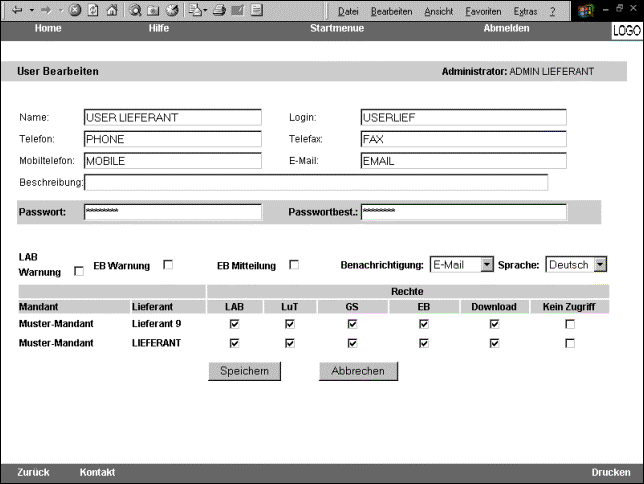Focus the Telefon input field
Viewport: 644px width, 484px height.
(172, 139)
